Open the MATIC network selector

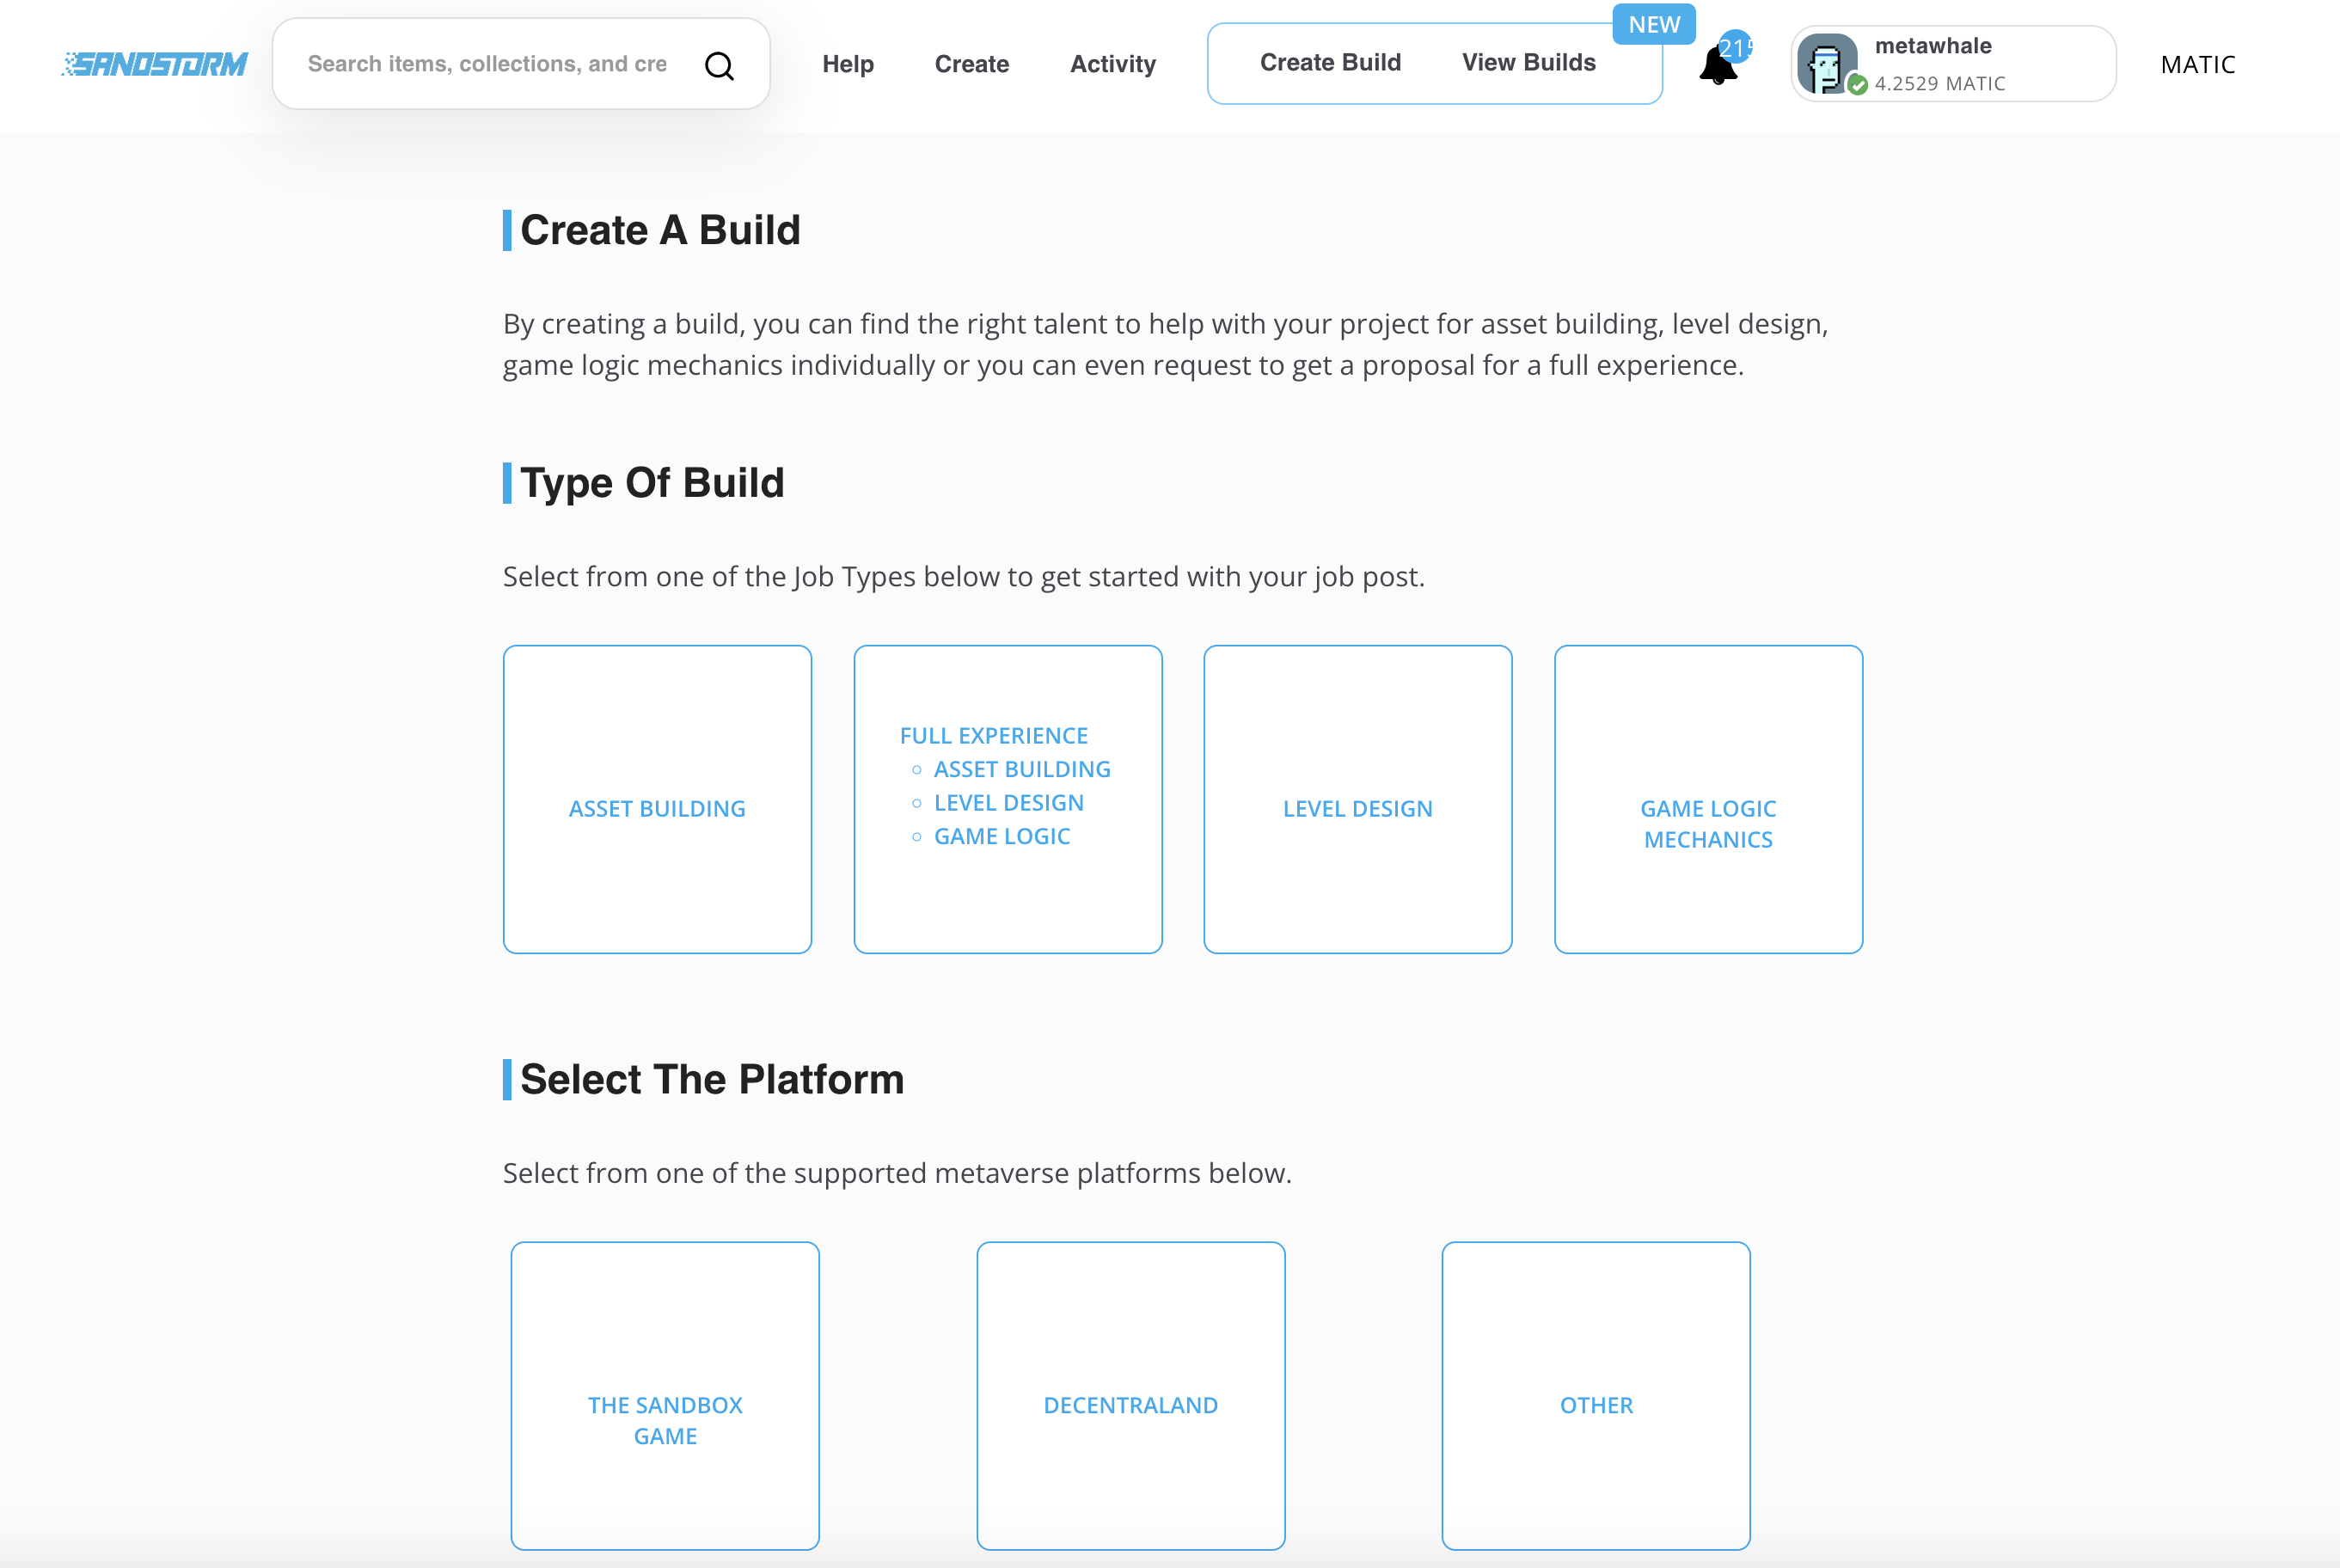2197,65
